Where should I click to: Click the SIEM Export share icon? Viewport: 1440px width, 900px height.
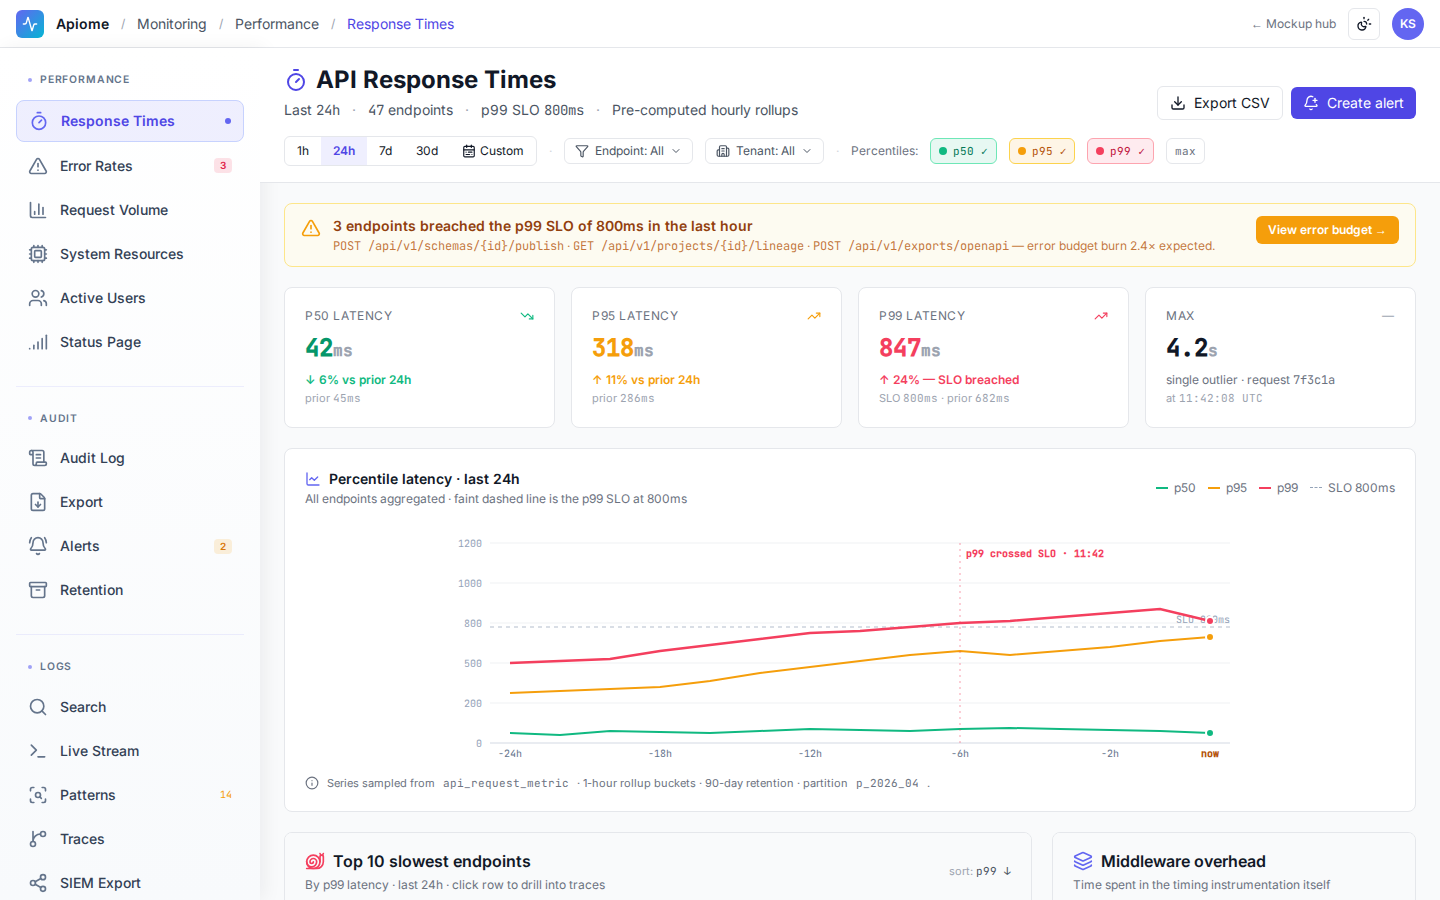38,883
